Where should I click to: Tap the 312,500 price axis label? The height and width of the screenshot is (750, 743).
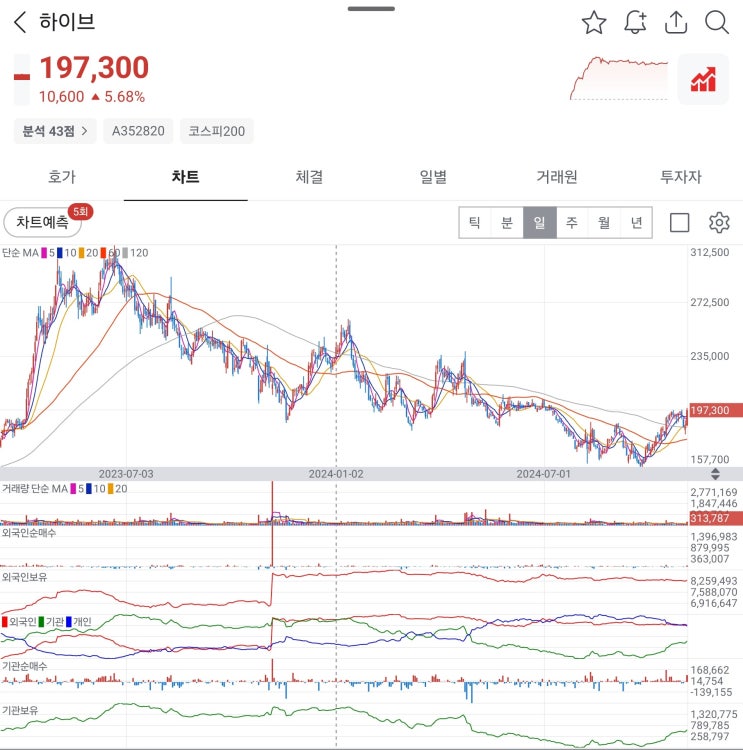(710, 252)
